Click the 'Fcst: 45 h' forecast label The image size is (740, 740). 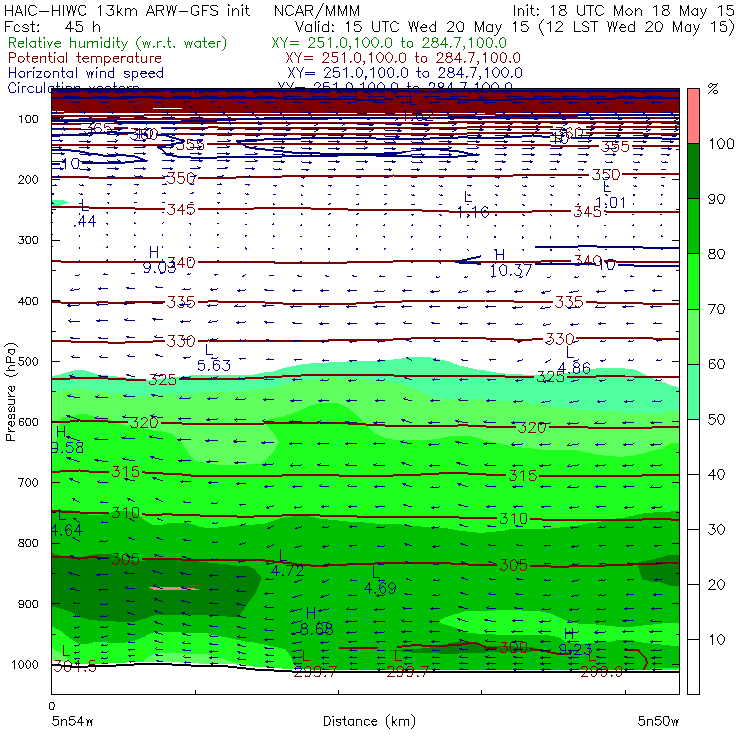[x=52, y=27]
